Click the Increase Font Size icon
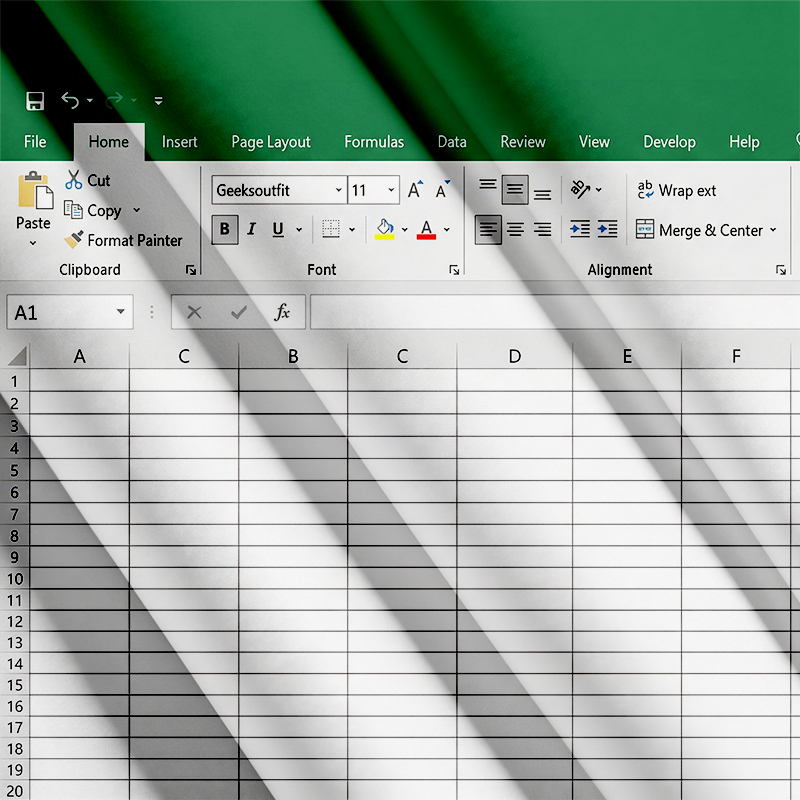Image resolution: width=800 pixels, height=800 pixels. [x=415, y=190]
